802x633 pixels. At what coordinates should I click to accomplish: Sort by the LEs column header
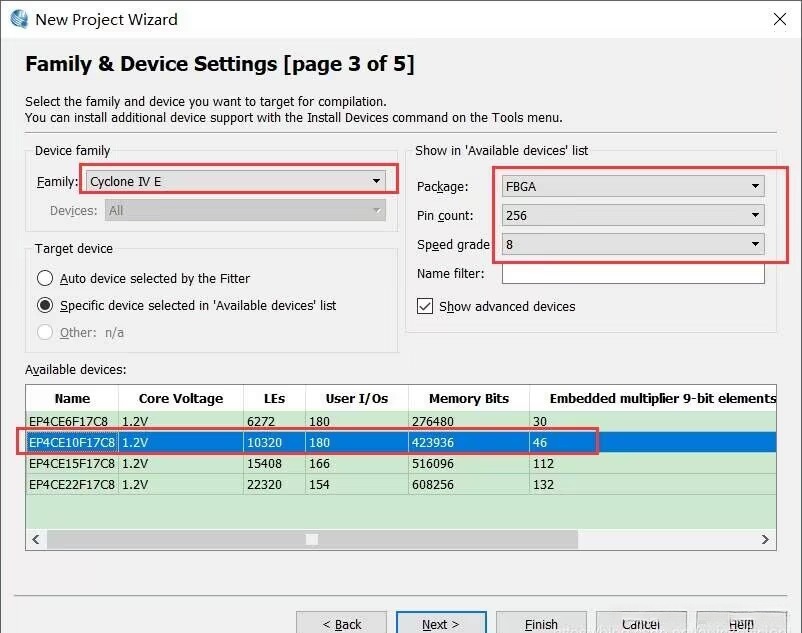pyautogui.click(x=274, y=398)
